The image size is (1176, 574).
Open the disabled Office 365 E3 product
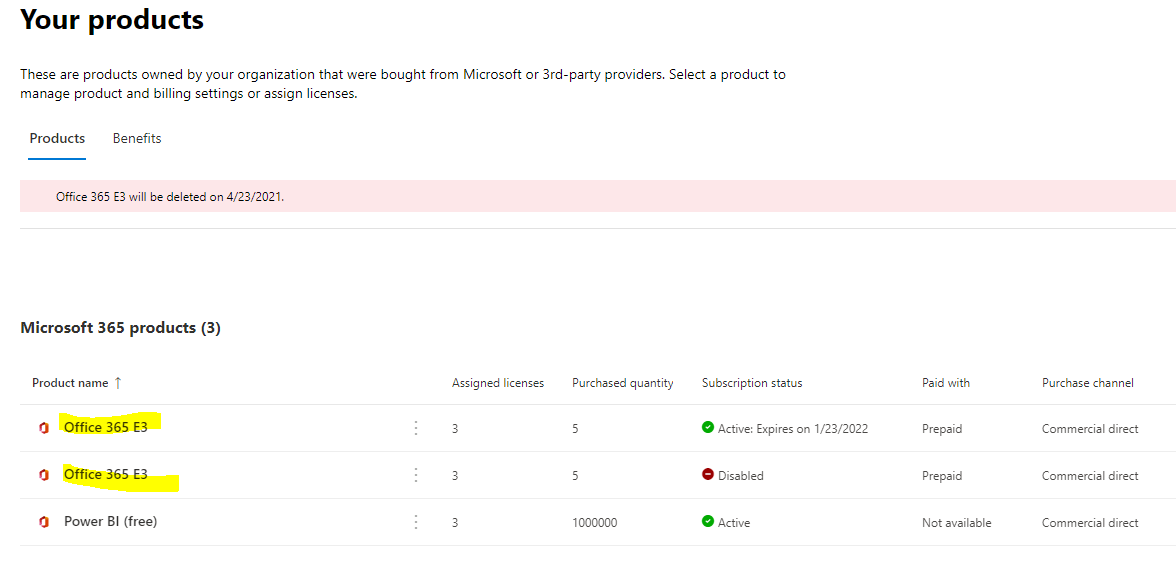tap(105, 474)
